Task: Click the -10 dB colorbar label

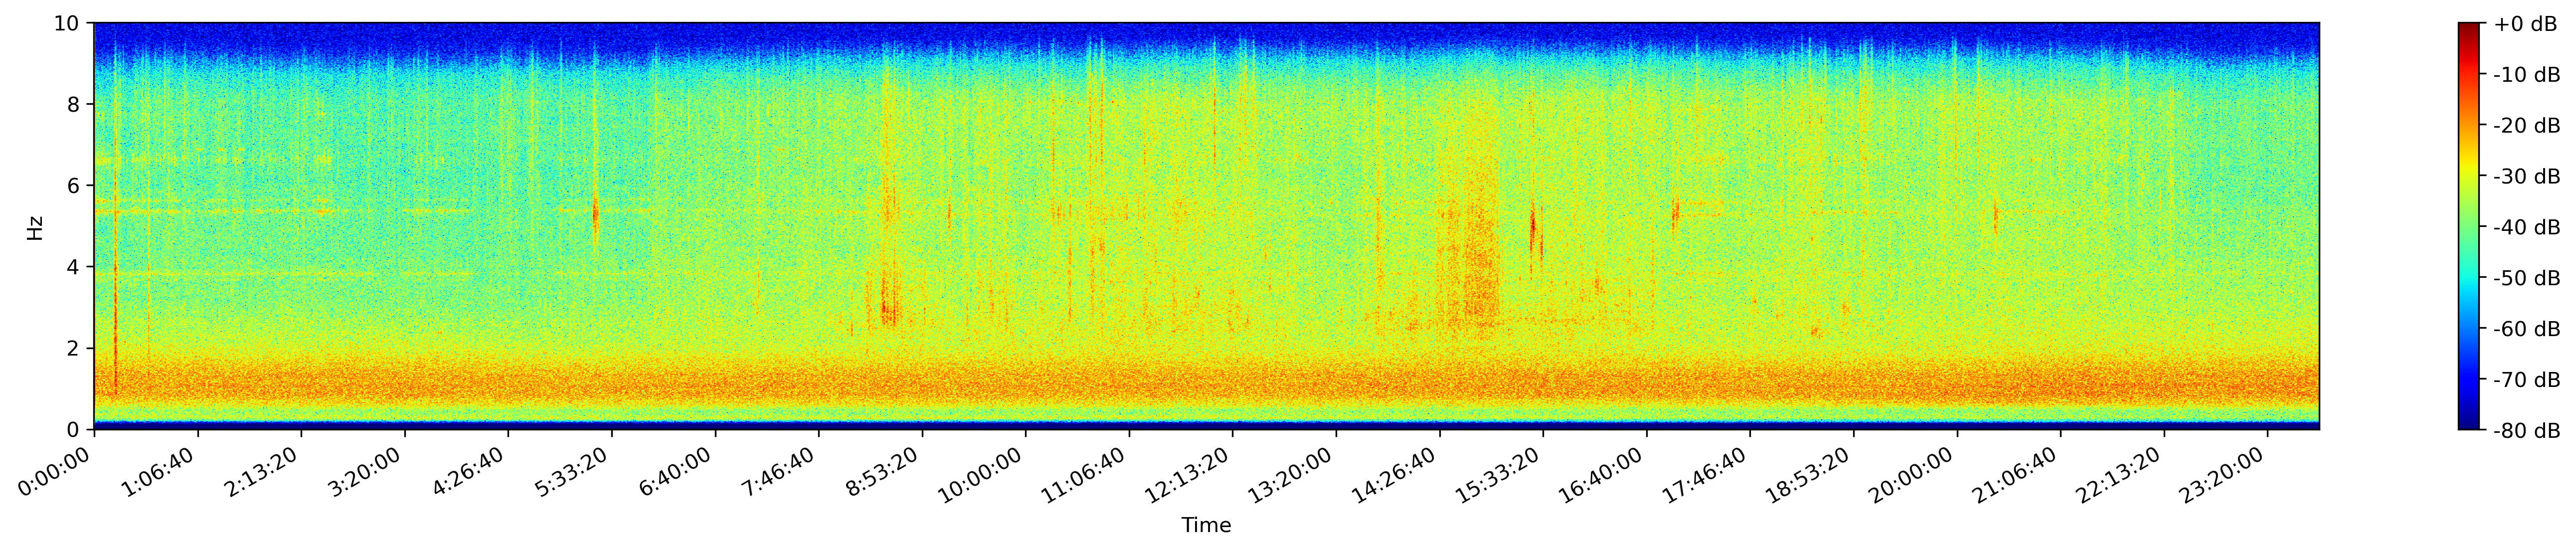Action: tap(2527, 75)
